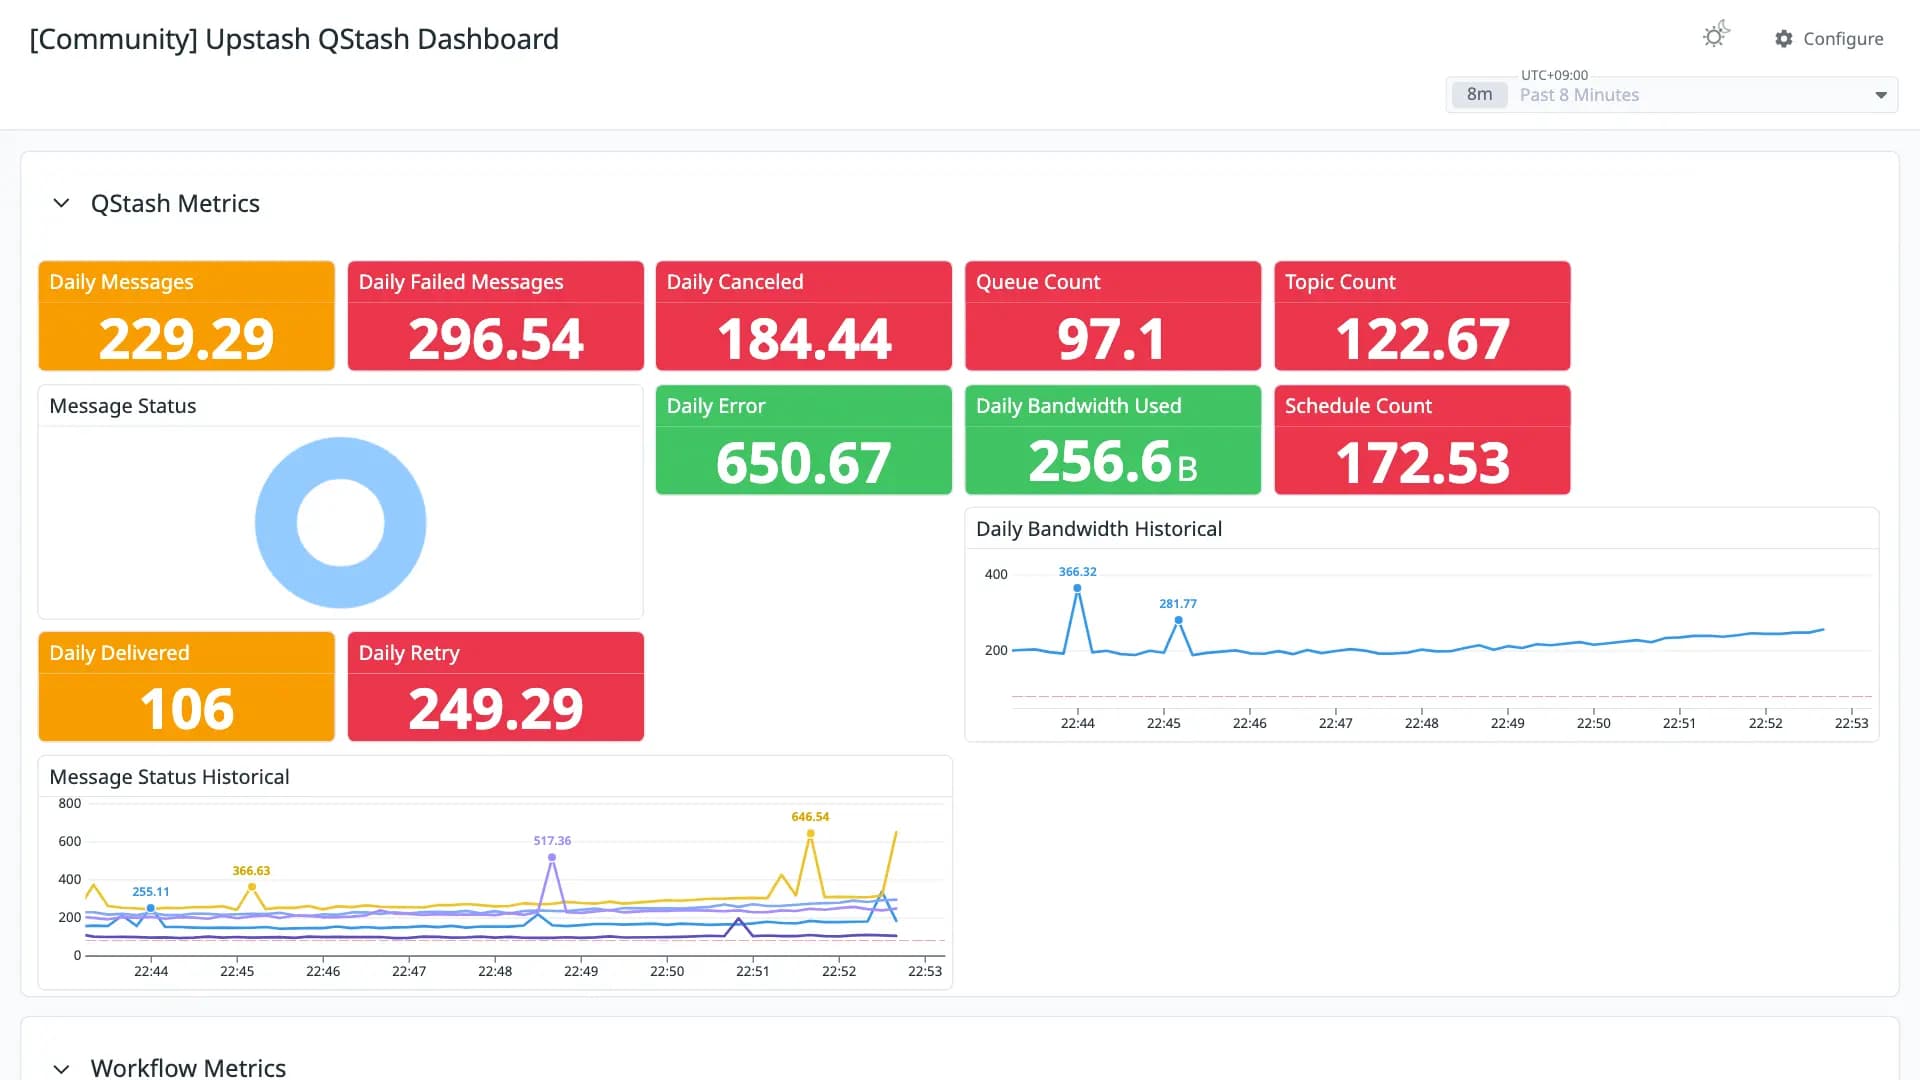This screenshot has width=1920, height=1080.
Task: Click the Schedule Count value 172.53
Action: pyautogui.click(x=1422, y=463)
